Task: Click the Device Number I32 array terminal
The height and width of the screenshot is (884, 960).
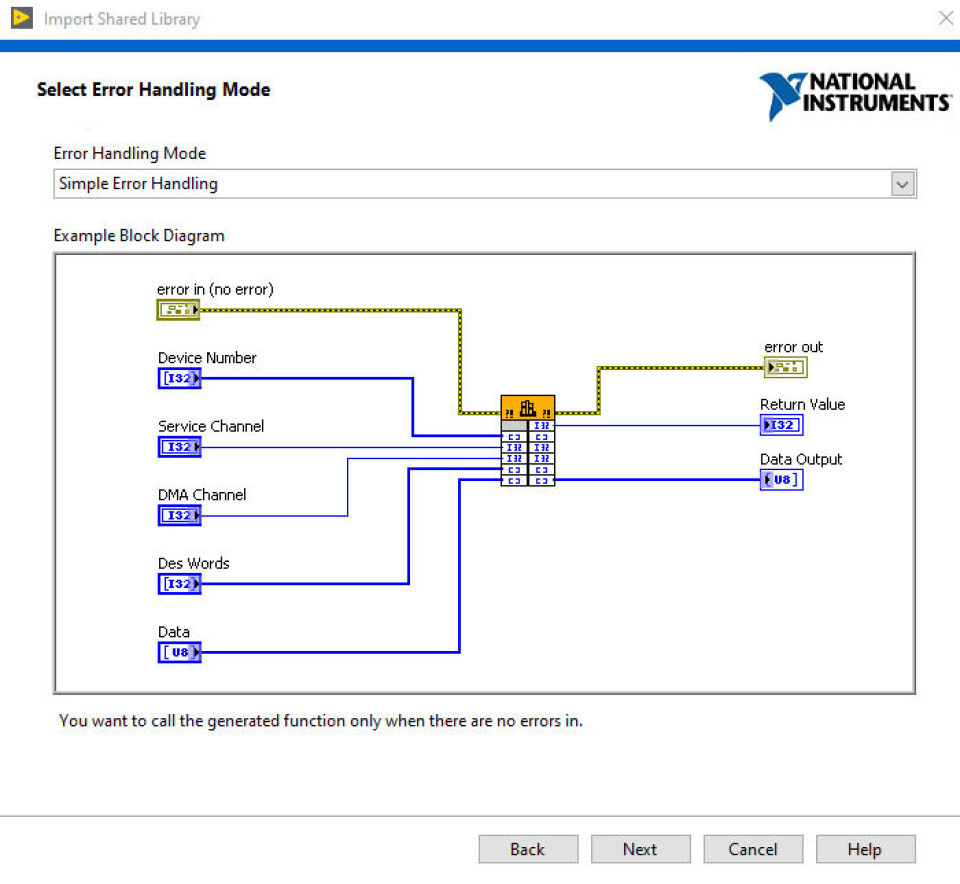Action: (179, 378)
